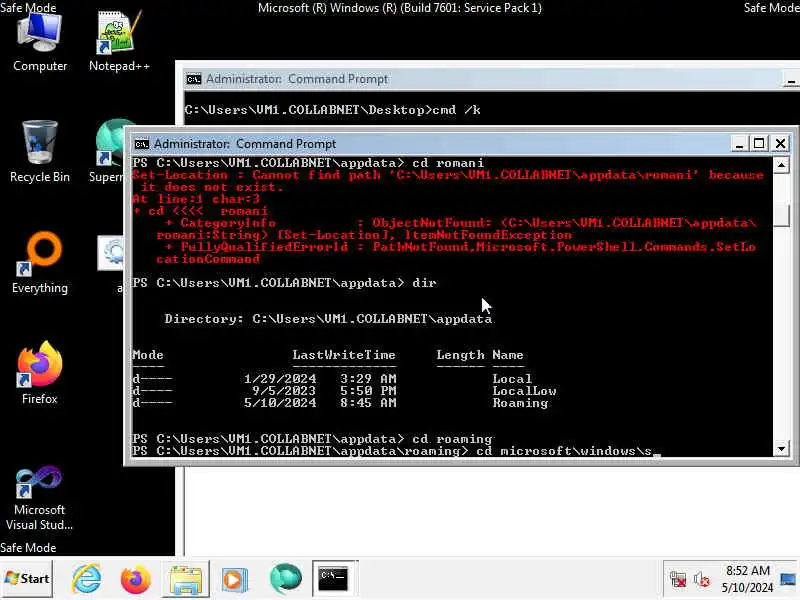The image size is (800, 600).
Task: Click the 'cd roaming' command line
Action: [x=312, y=439]
